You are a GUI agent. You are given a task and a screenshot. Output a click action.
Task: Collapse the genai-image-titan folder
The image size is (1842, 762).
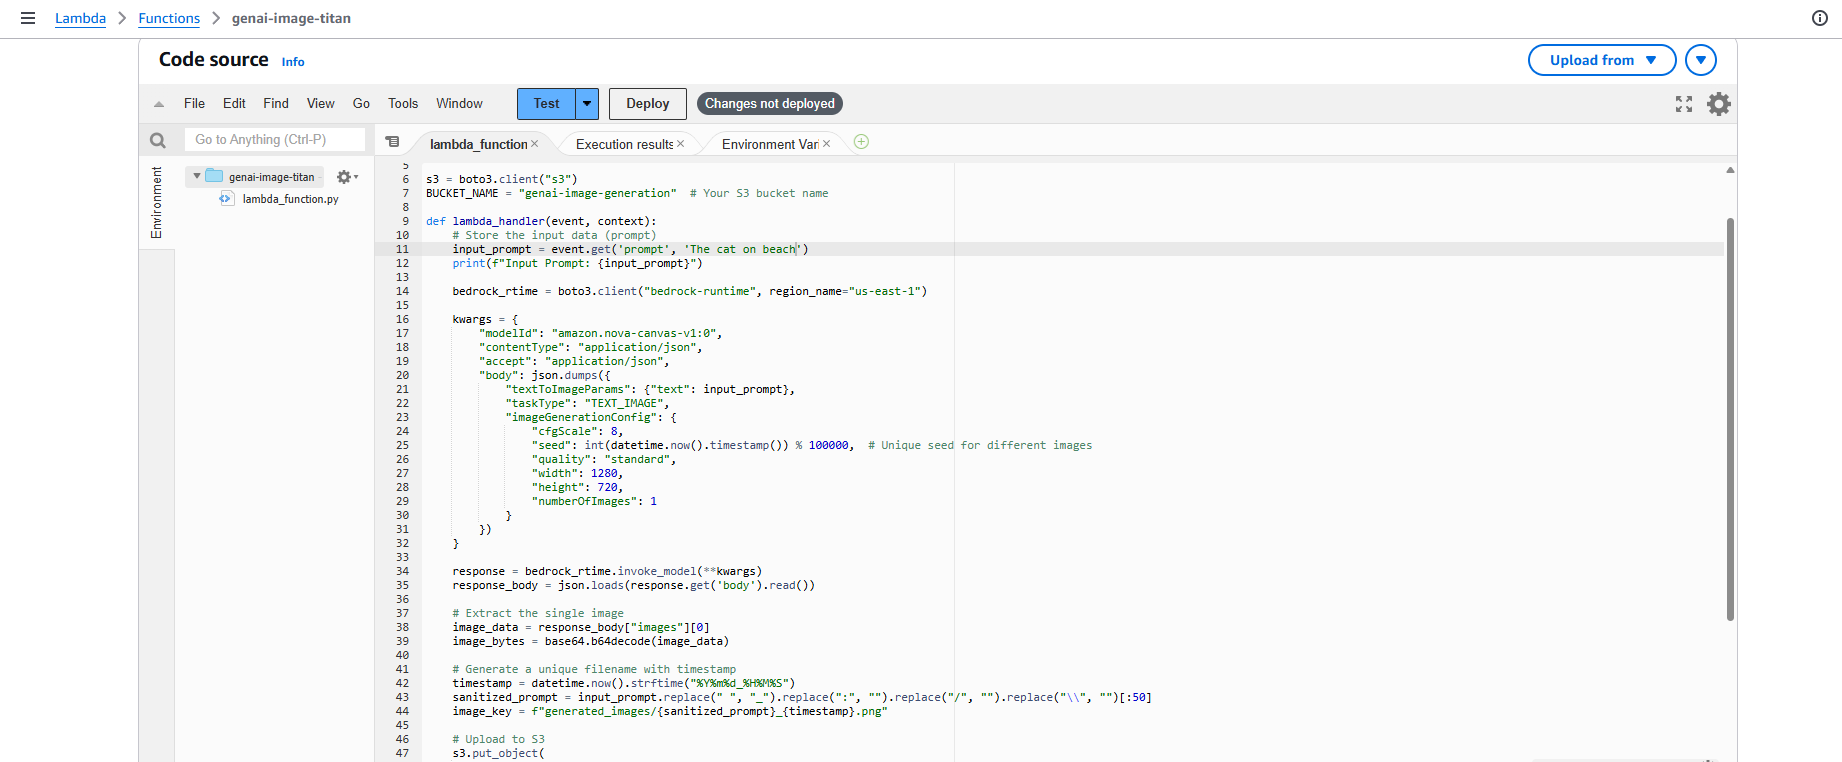coord(197,177)
